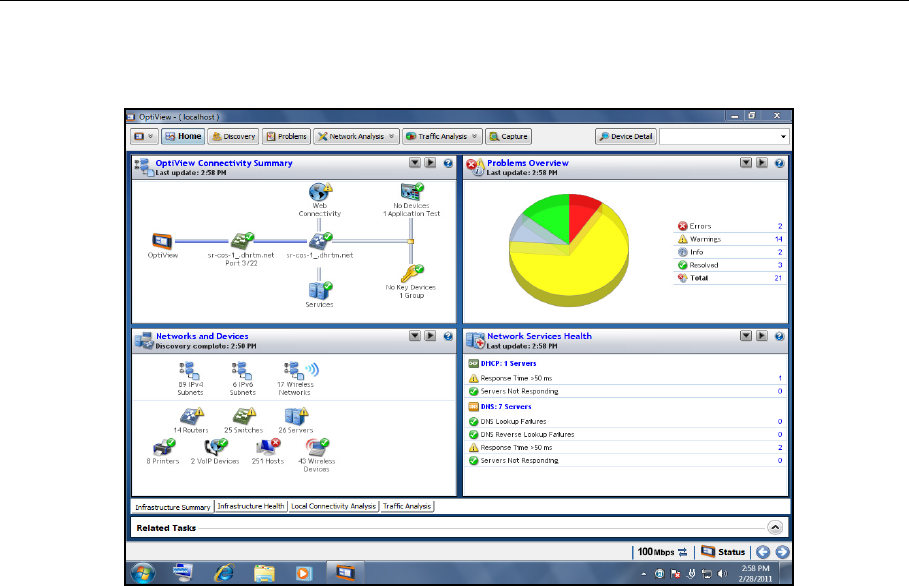Select the Application Test monitor icon
This screenshot has width=909, height=586.
pyautogui.click(x=412, y=192)
